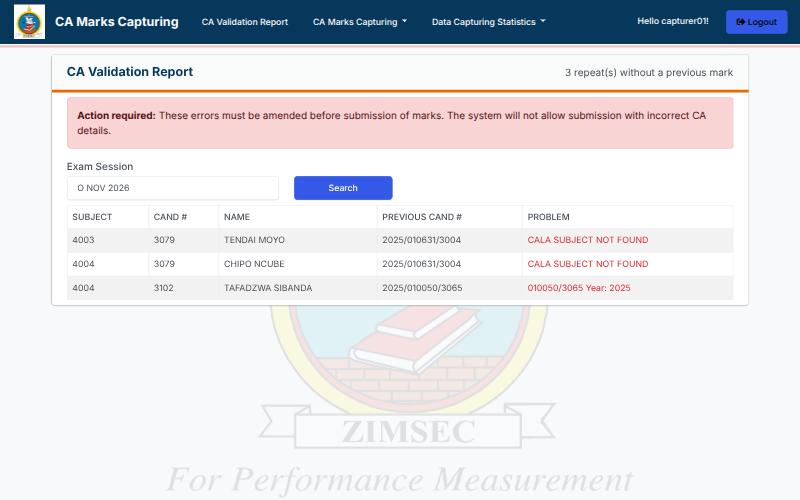Screen dimensions: 800x500
Task: Click the 3 repeat(s) without a previous mark note
Action: (x=648, y=72)
